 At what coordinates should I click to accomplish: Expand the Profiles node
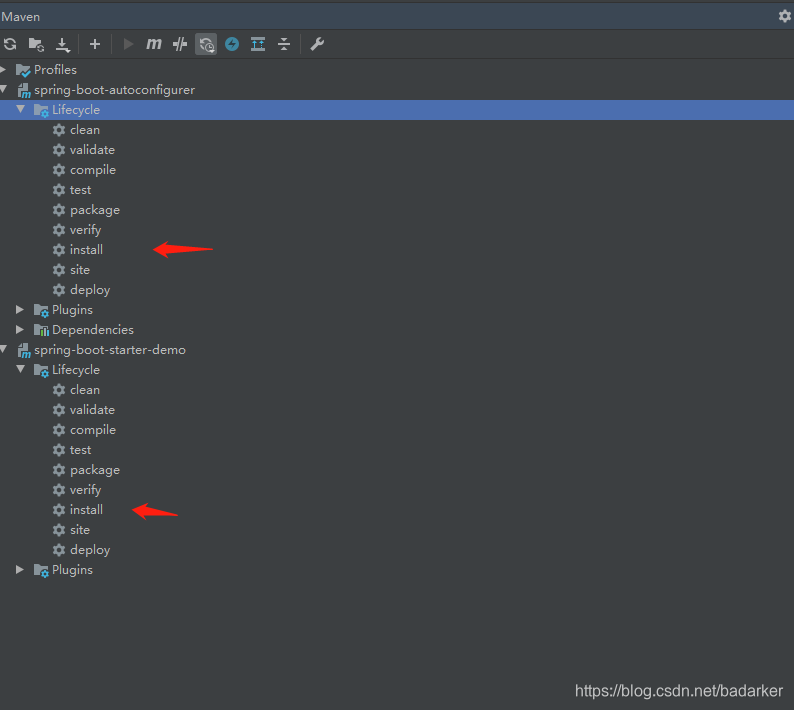click(x=3, y=69)
